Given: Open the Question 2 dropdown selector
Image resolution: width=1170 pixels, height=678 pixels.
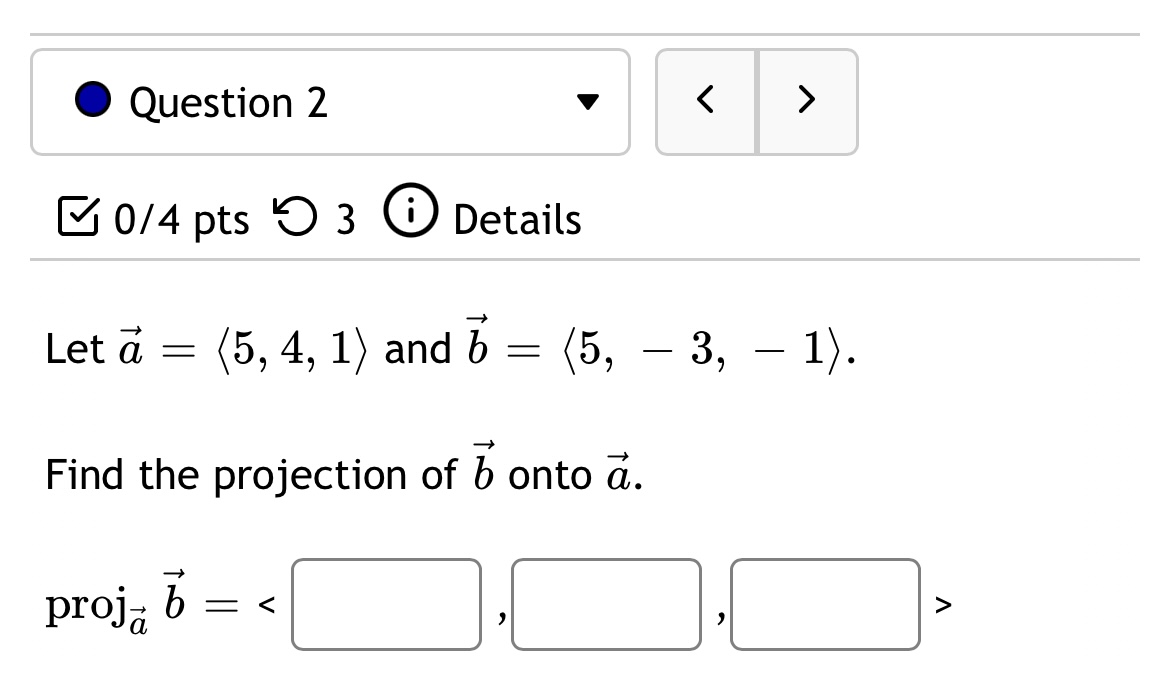Looking at the screenshot, I should pyautogui.click(x=330, y=101).
